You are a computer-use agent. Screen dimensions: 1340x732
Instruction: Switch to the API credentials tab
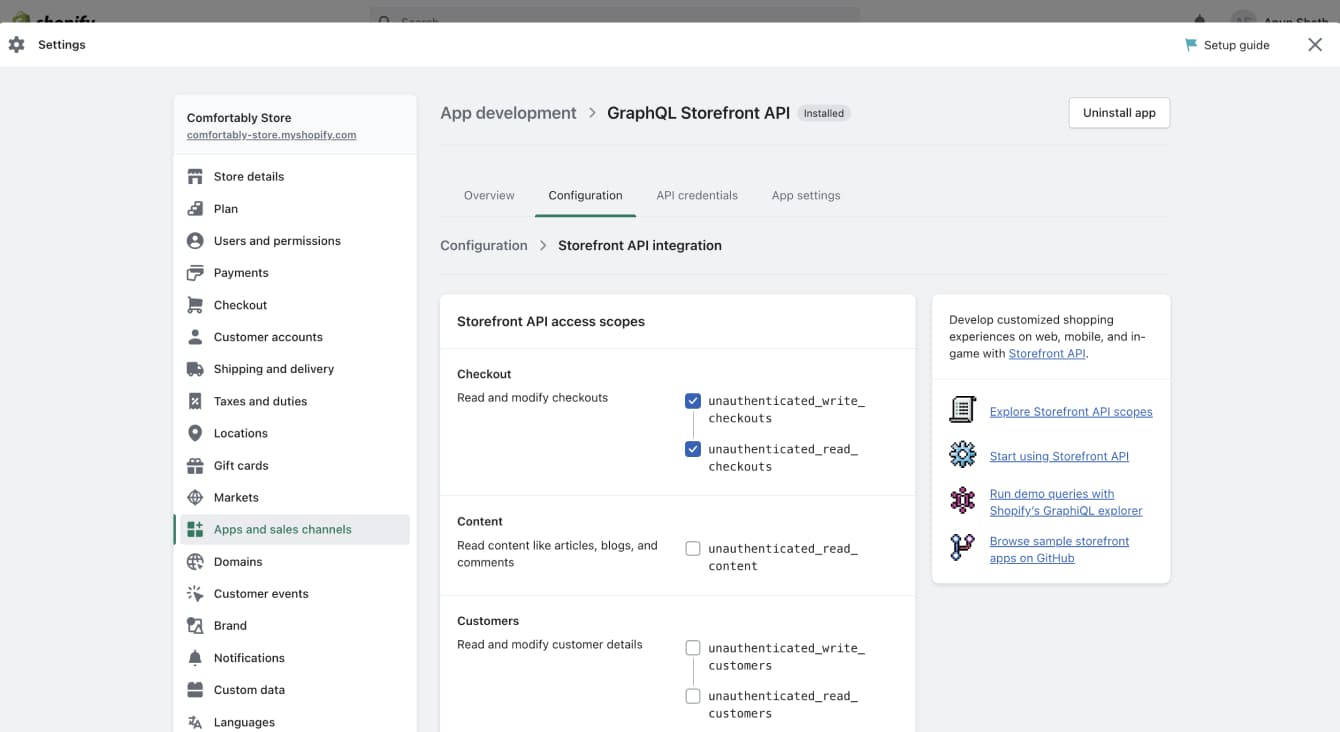click(697, 195)
